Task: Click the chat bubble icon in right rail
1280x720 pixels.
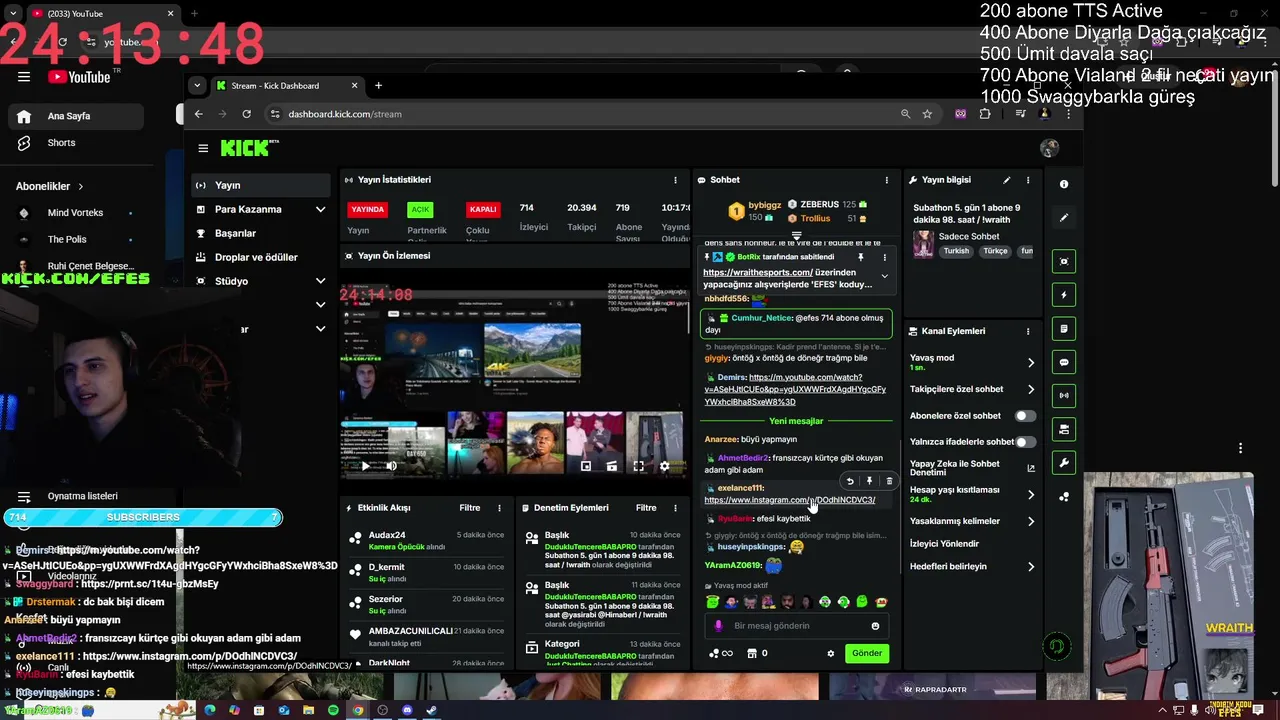Action: tap(1064, 362)
